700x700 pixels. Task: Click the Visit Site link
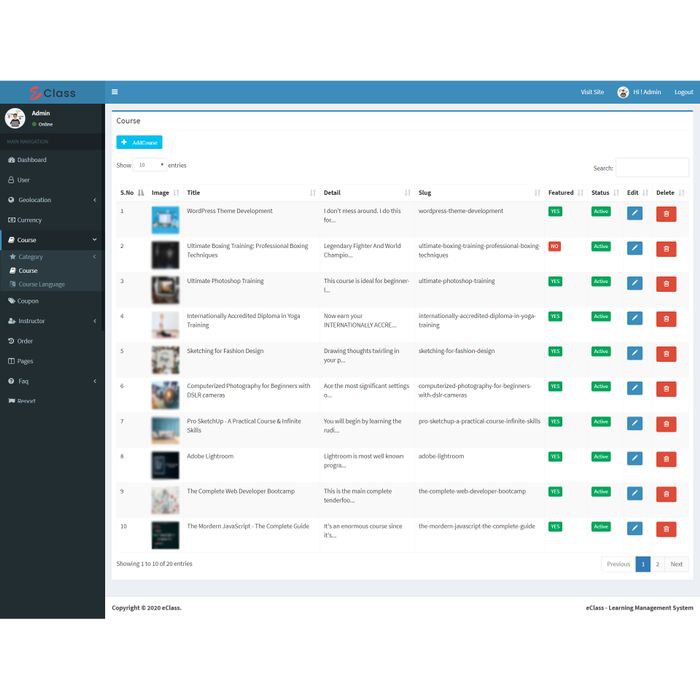tap(592, 92)
